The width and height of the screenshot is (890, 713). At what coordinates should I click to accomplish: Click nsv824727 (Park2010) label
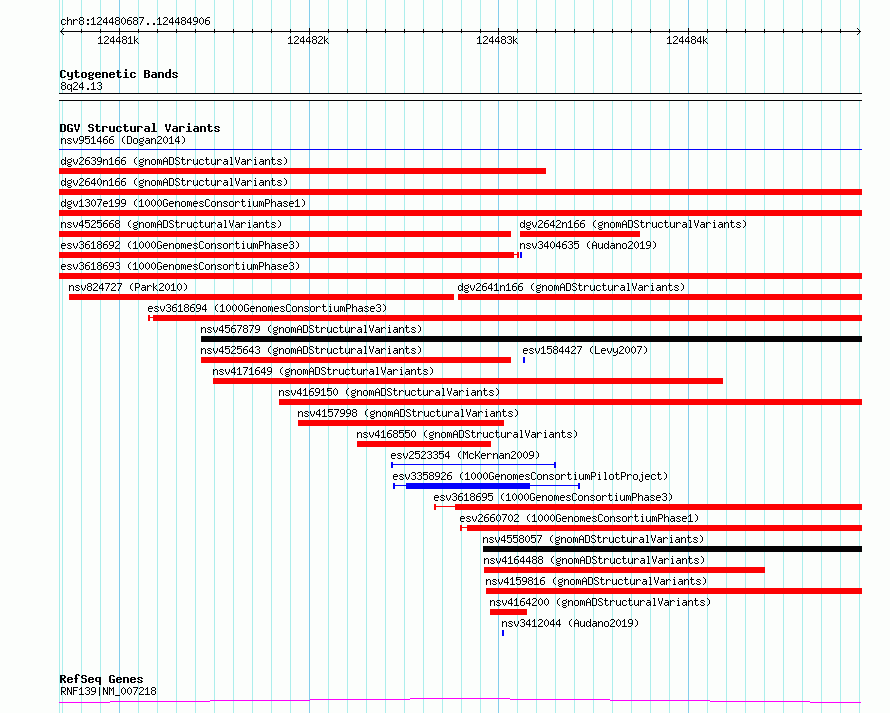[x=128, y=287]
